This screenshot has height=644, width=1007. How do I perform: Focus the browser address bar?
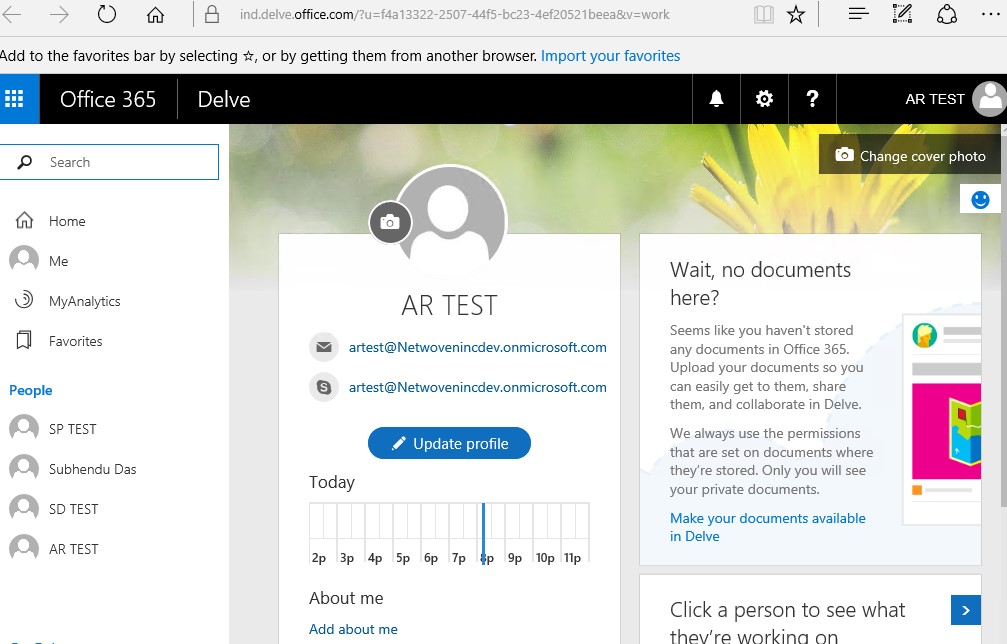(x=454, y=14)
